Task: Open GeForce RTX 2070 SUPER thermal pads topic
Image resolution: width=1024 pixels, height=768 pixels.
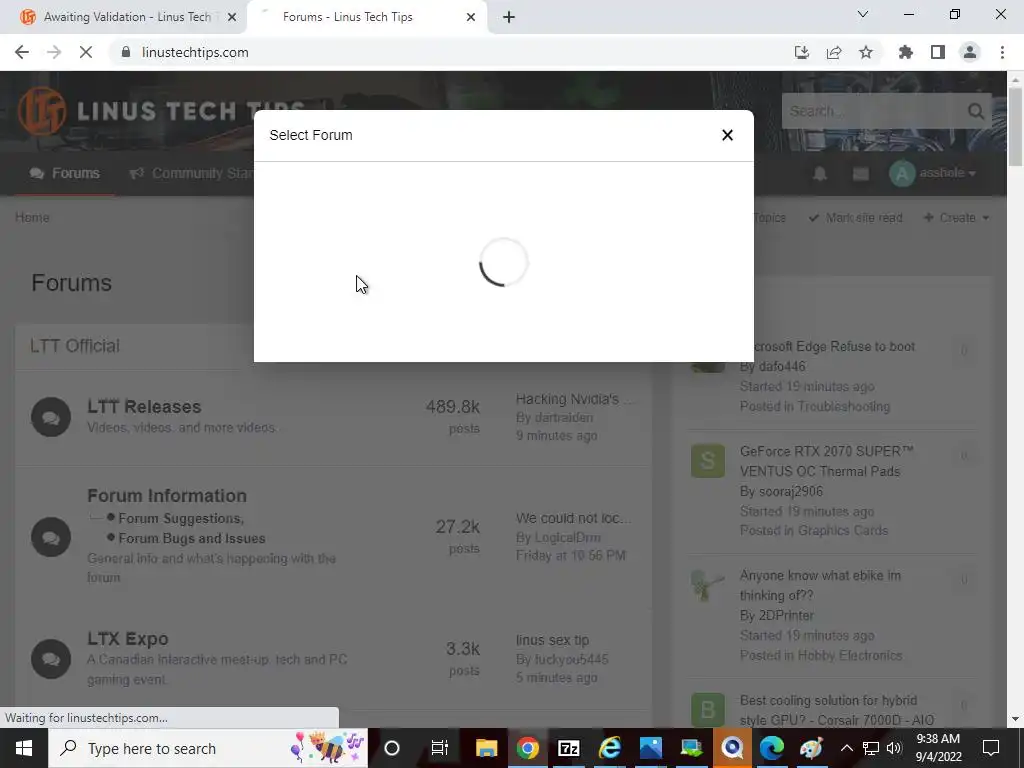Action: [x=826, y=461]
